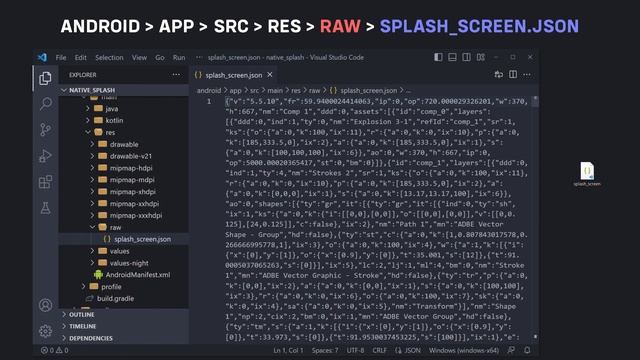Open the Search view icon
Image resolution: width=640 pixels, height=360 pixels.
[46, 104]
